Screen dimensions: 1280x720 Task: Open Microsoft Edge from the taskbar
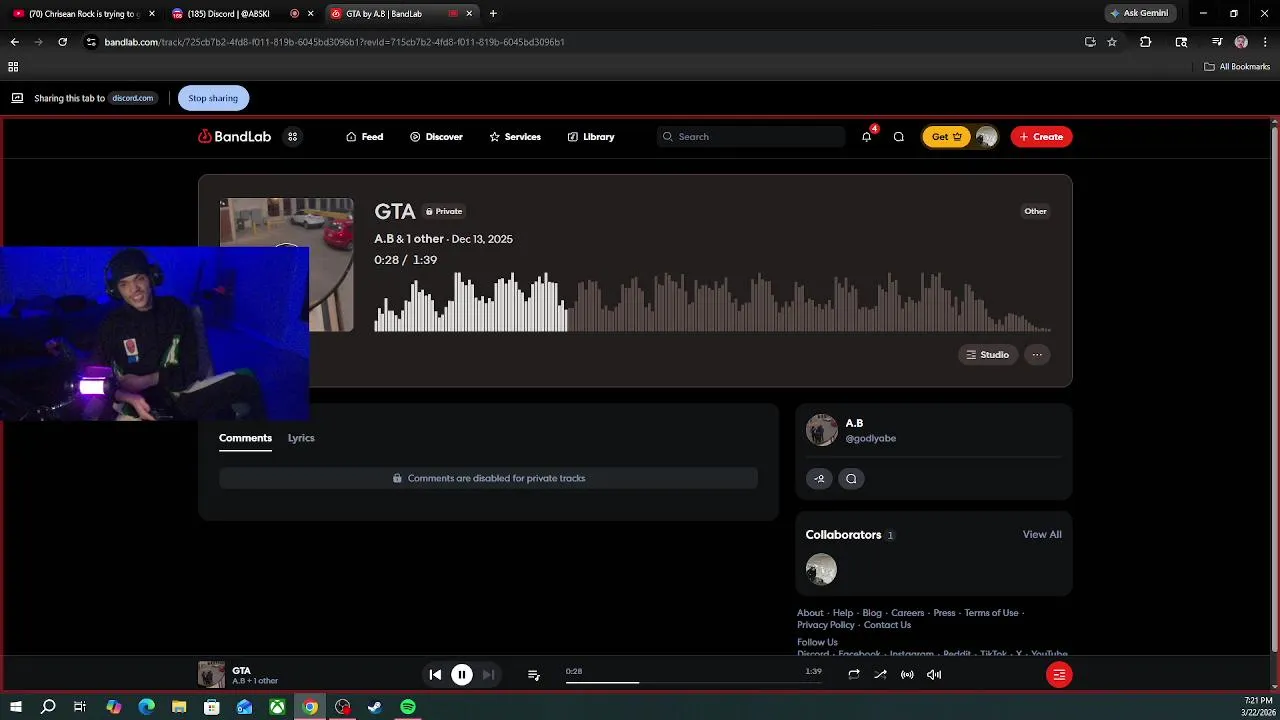click(x=146, y=707)
